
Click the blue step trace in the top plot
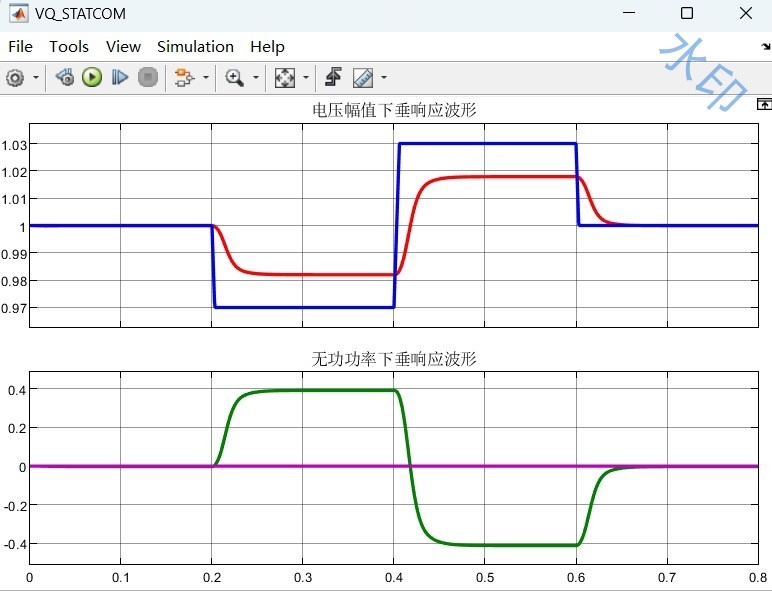(x=487, y=144)
